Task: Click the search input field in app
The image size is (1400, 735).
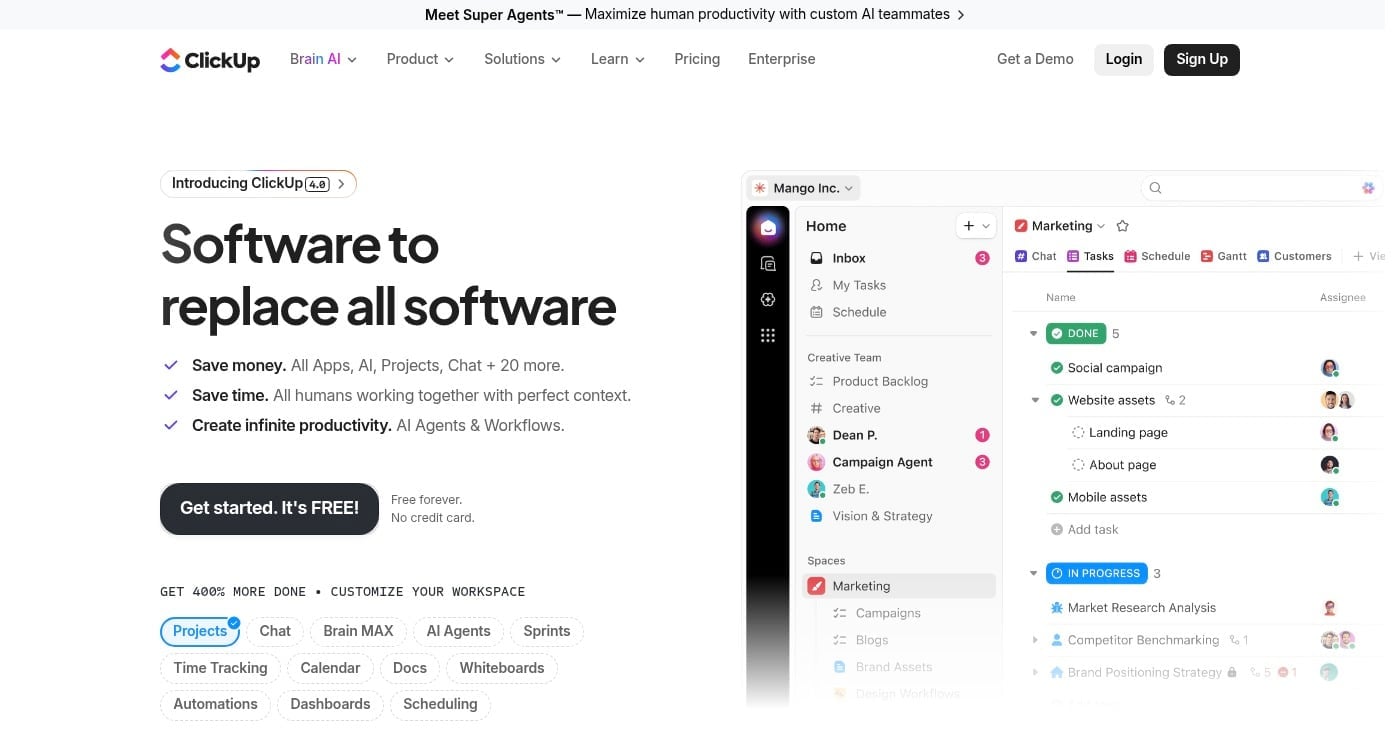Action: tap(1260, 188)
